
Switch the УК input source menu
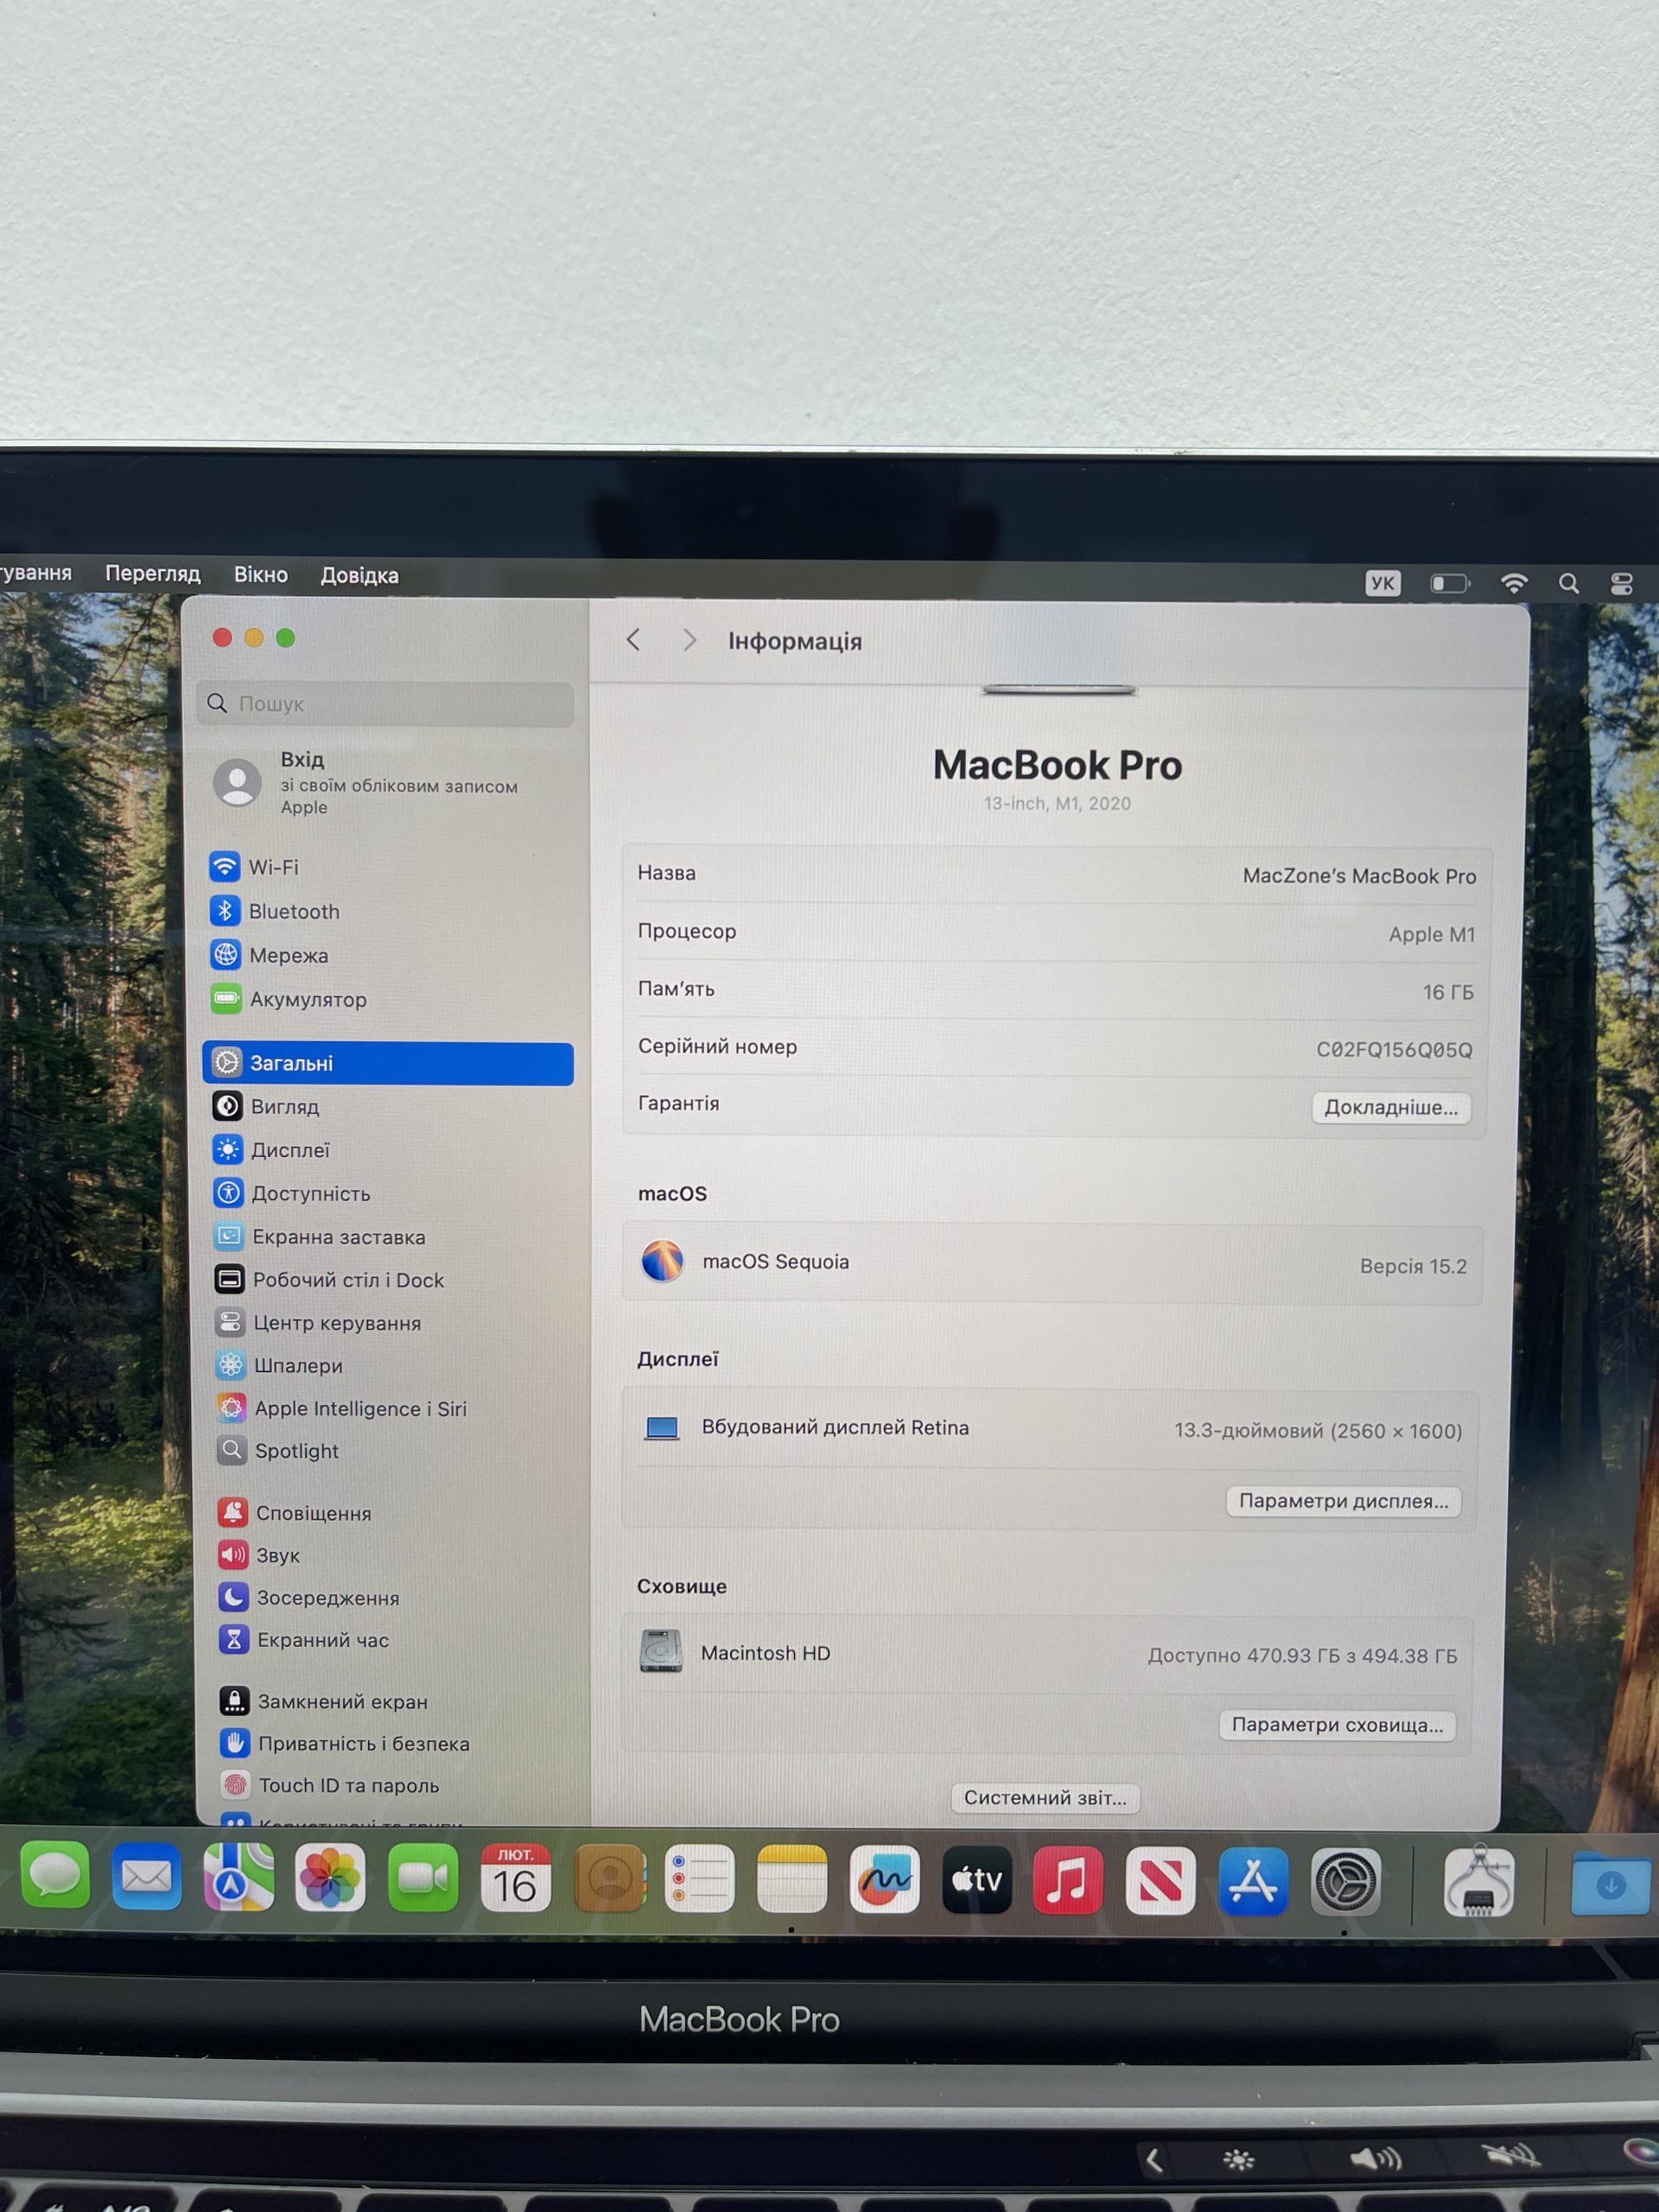(x=1383, y=583)
